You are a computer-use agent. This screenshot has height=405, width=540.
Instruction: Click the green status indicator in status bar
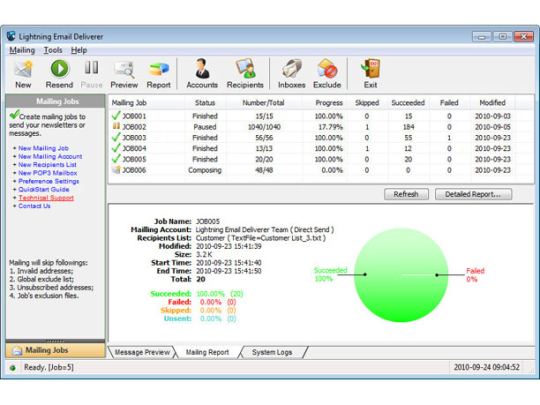click(13, 368)
